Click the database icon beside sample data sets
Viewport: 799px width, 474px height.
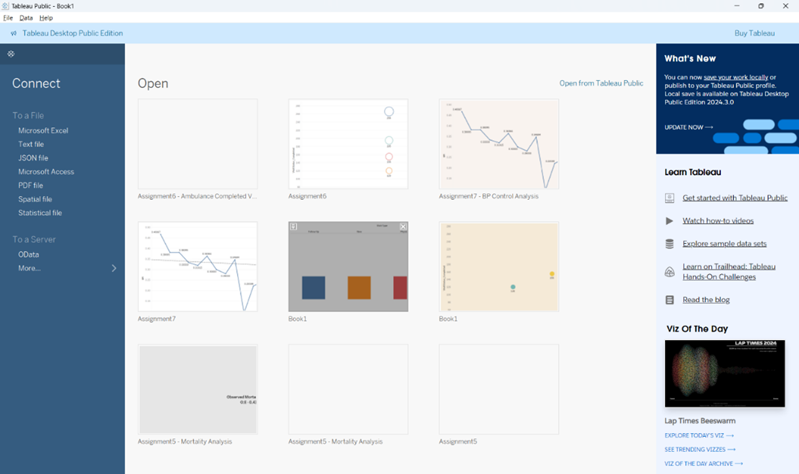[x=670, y=244]
